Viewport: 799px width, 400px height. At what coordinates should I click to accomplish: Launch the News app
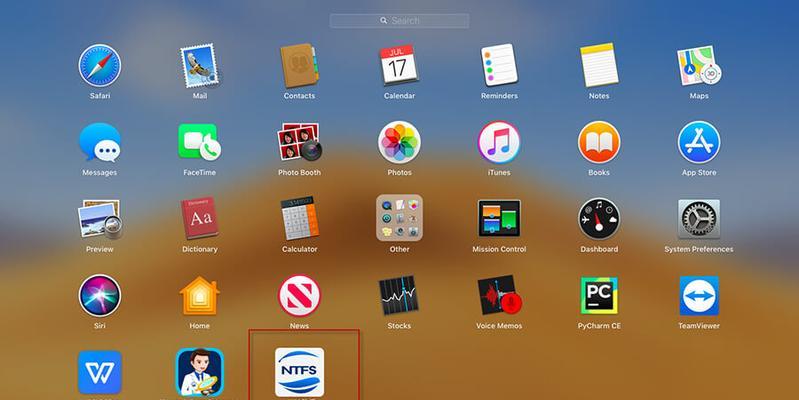[299, 296]
